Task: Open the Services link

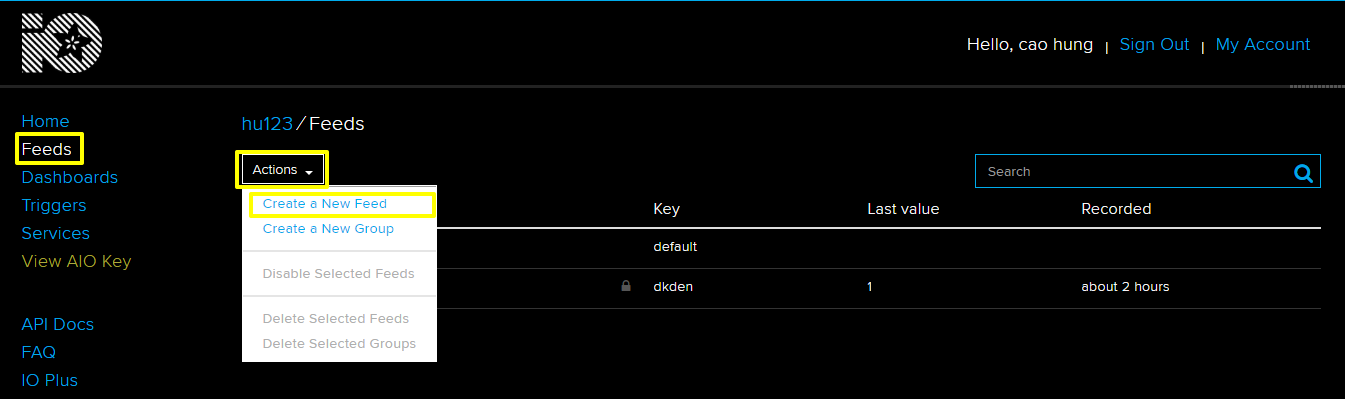Action: tap(56, 233)
